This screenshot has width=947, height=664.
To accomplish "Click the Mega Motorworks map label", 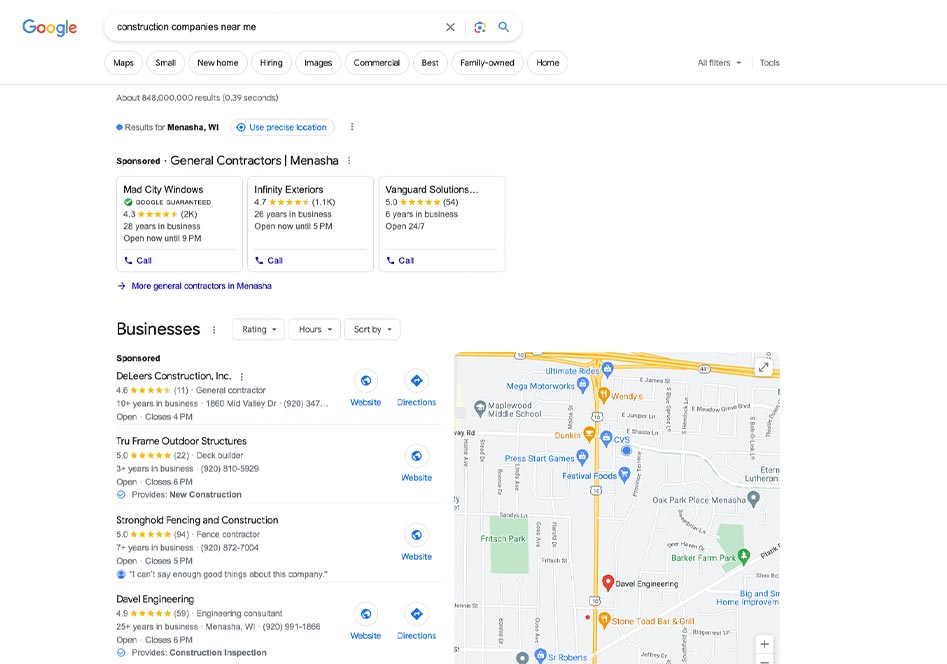I will [x=541, y=386].
